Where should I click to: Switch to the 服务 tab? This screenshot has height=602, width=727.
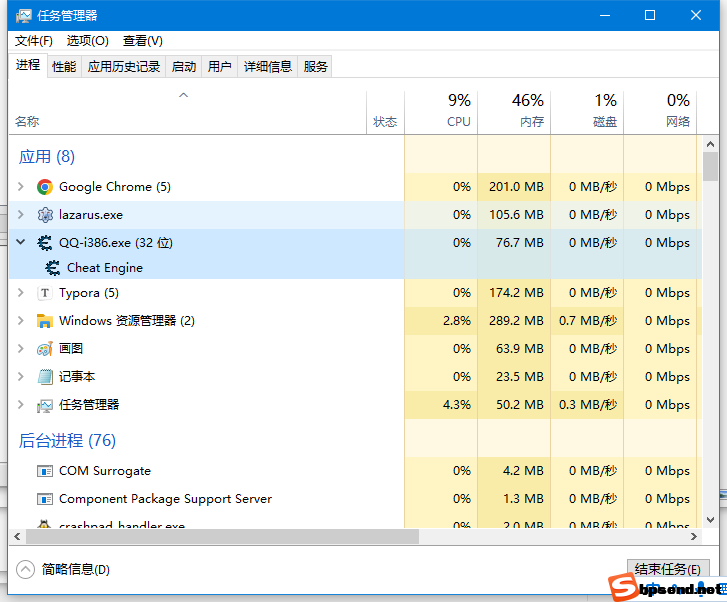315,67
